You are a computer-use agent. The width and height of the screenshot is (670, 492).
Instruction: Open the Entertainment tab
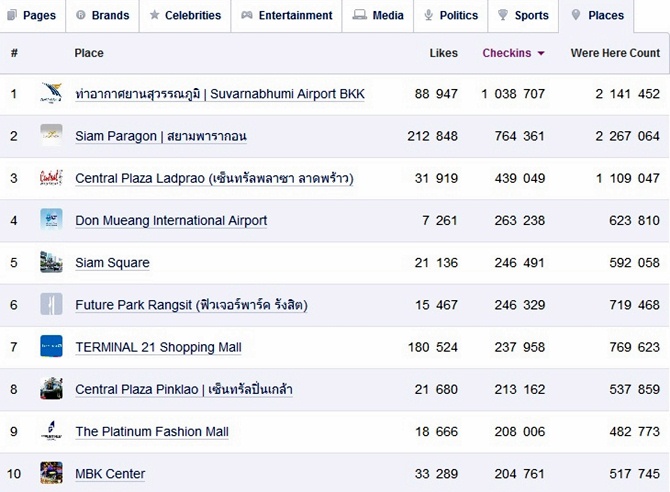coord(286,15)
